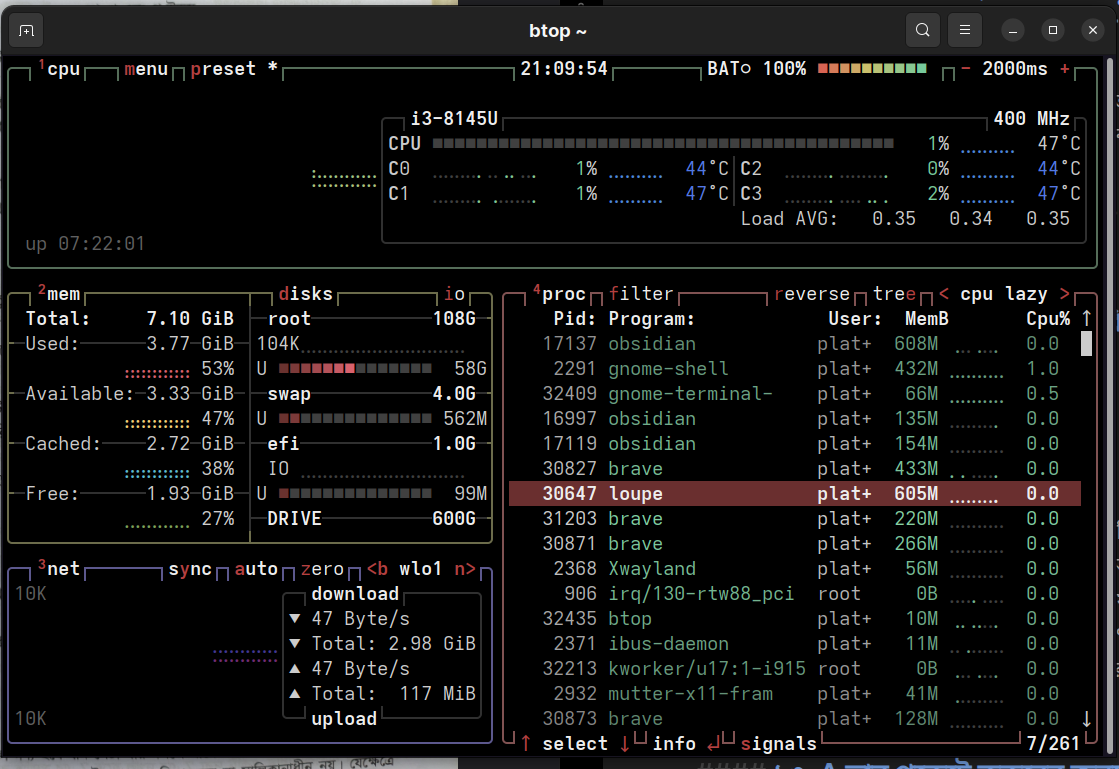1119x769 pixels.
Task: Switch to next network interface with n>
Action: point(465,569)
